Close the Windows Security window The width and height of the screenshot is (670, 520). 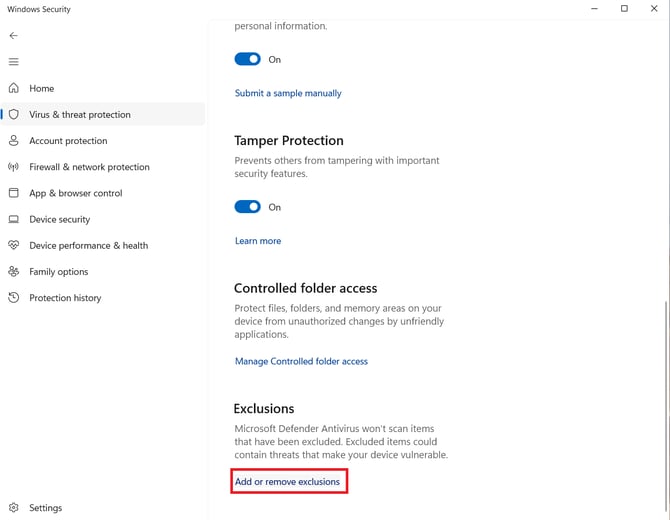pos(654,8)
